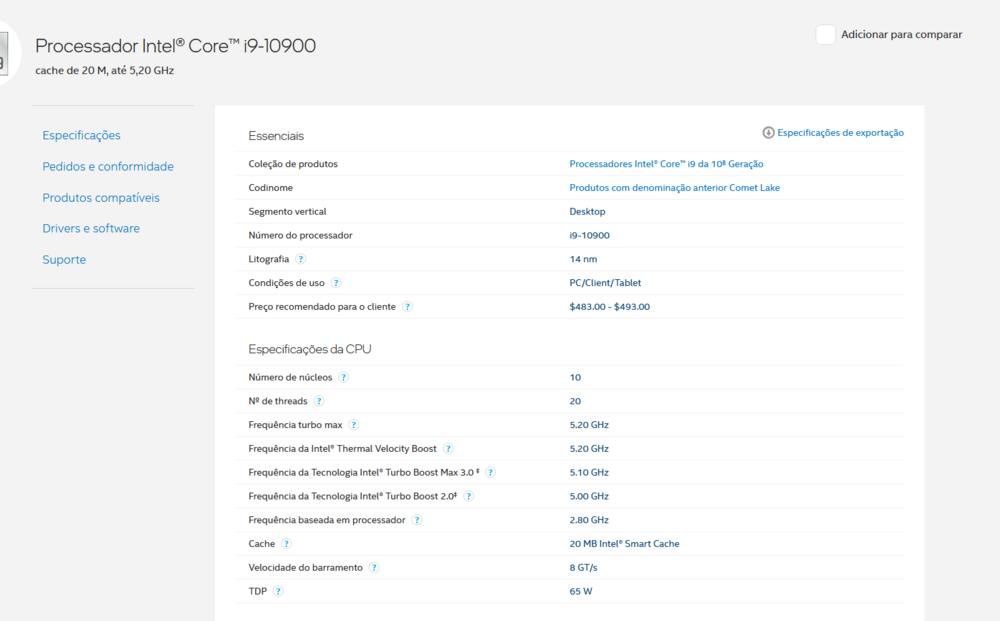The width and height of the screenshot is (1000, 621).
Task: Click the 20 MB Intel Smart Cache value
Action: pos(624,544)
